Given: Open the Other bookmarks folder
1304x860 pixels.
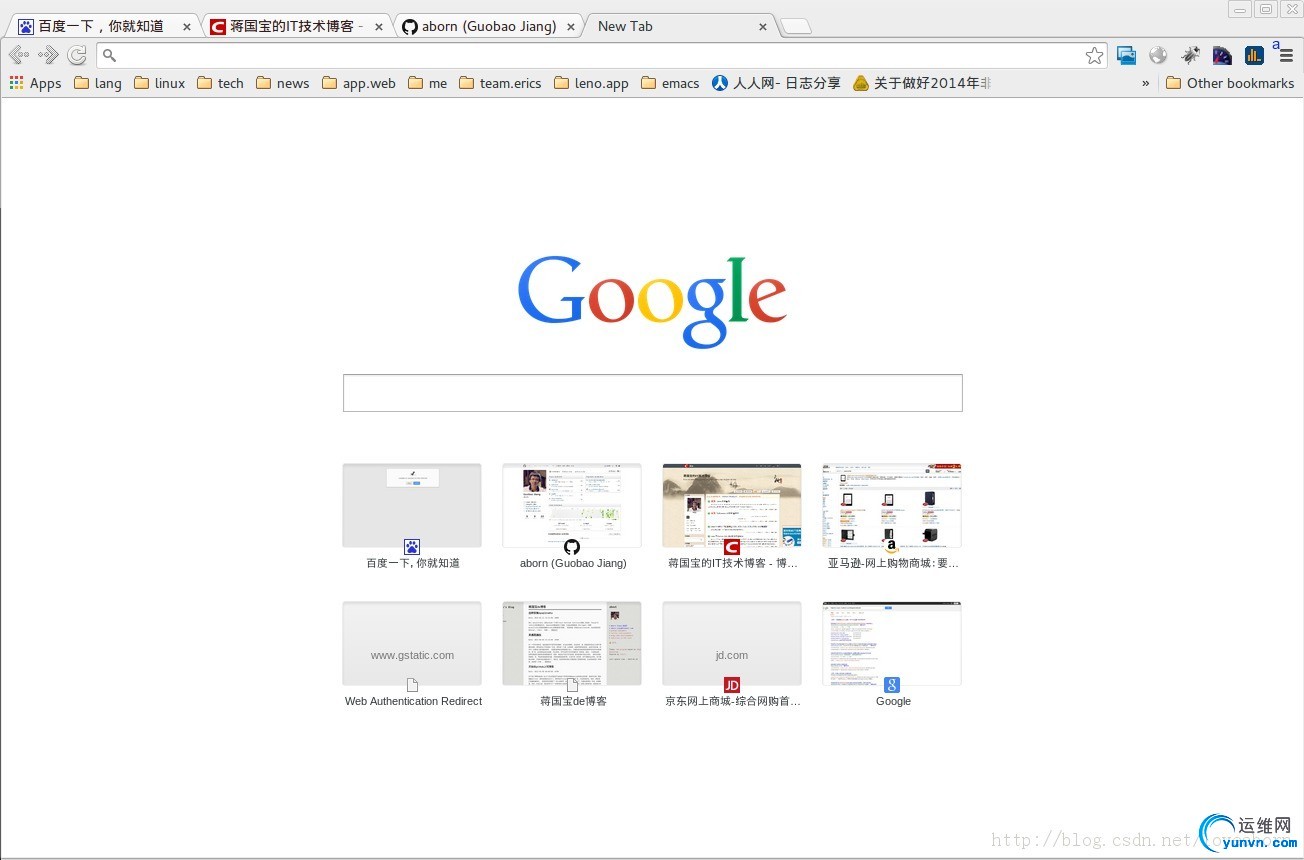Looking at the screenshot, I should coord(1230,83).
